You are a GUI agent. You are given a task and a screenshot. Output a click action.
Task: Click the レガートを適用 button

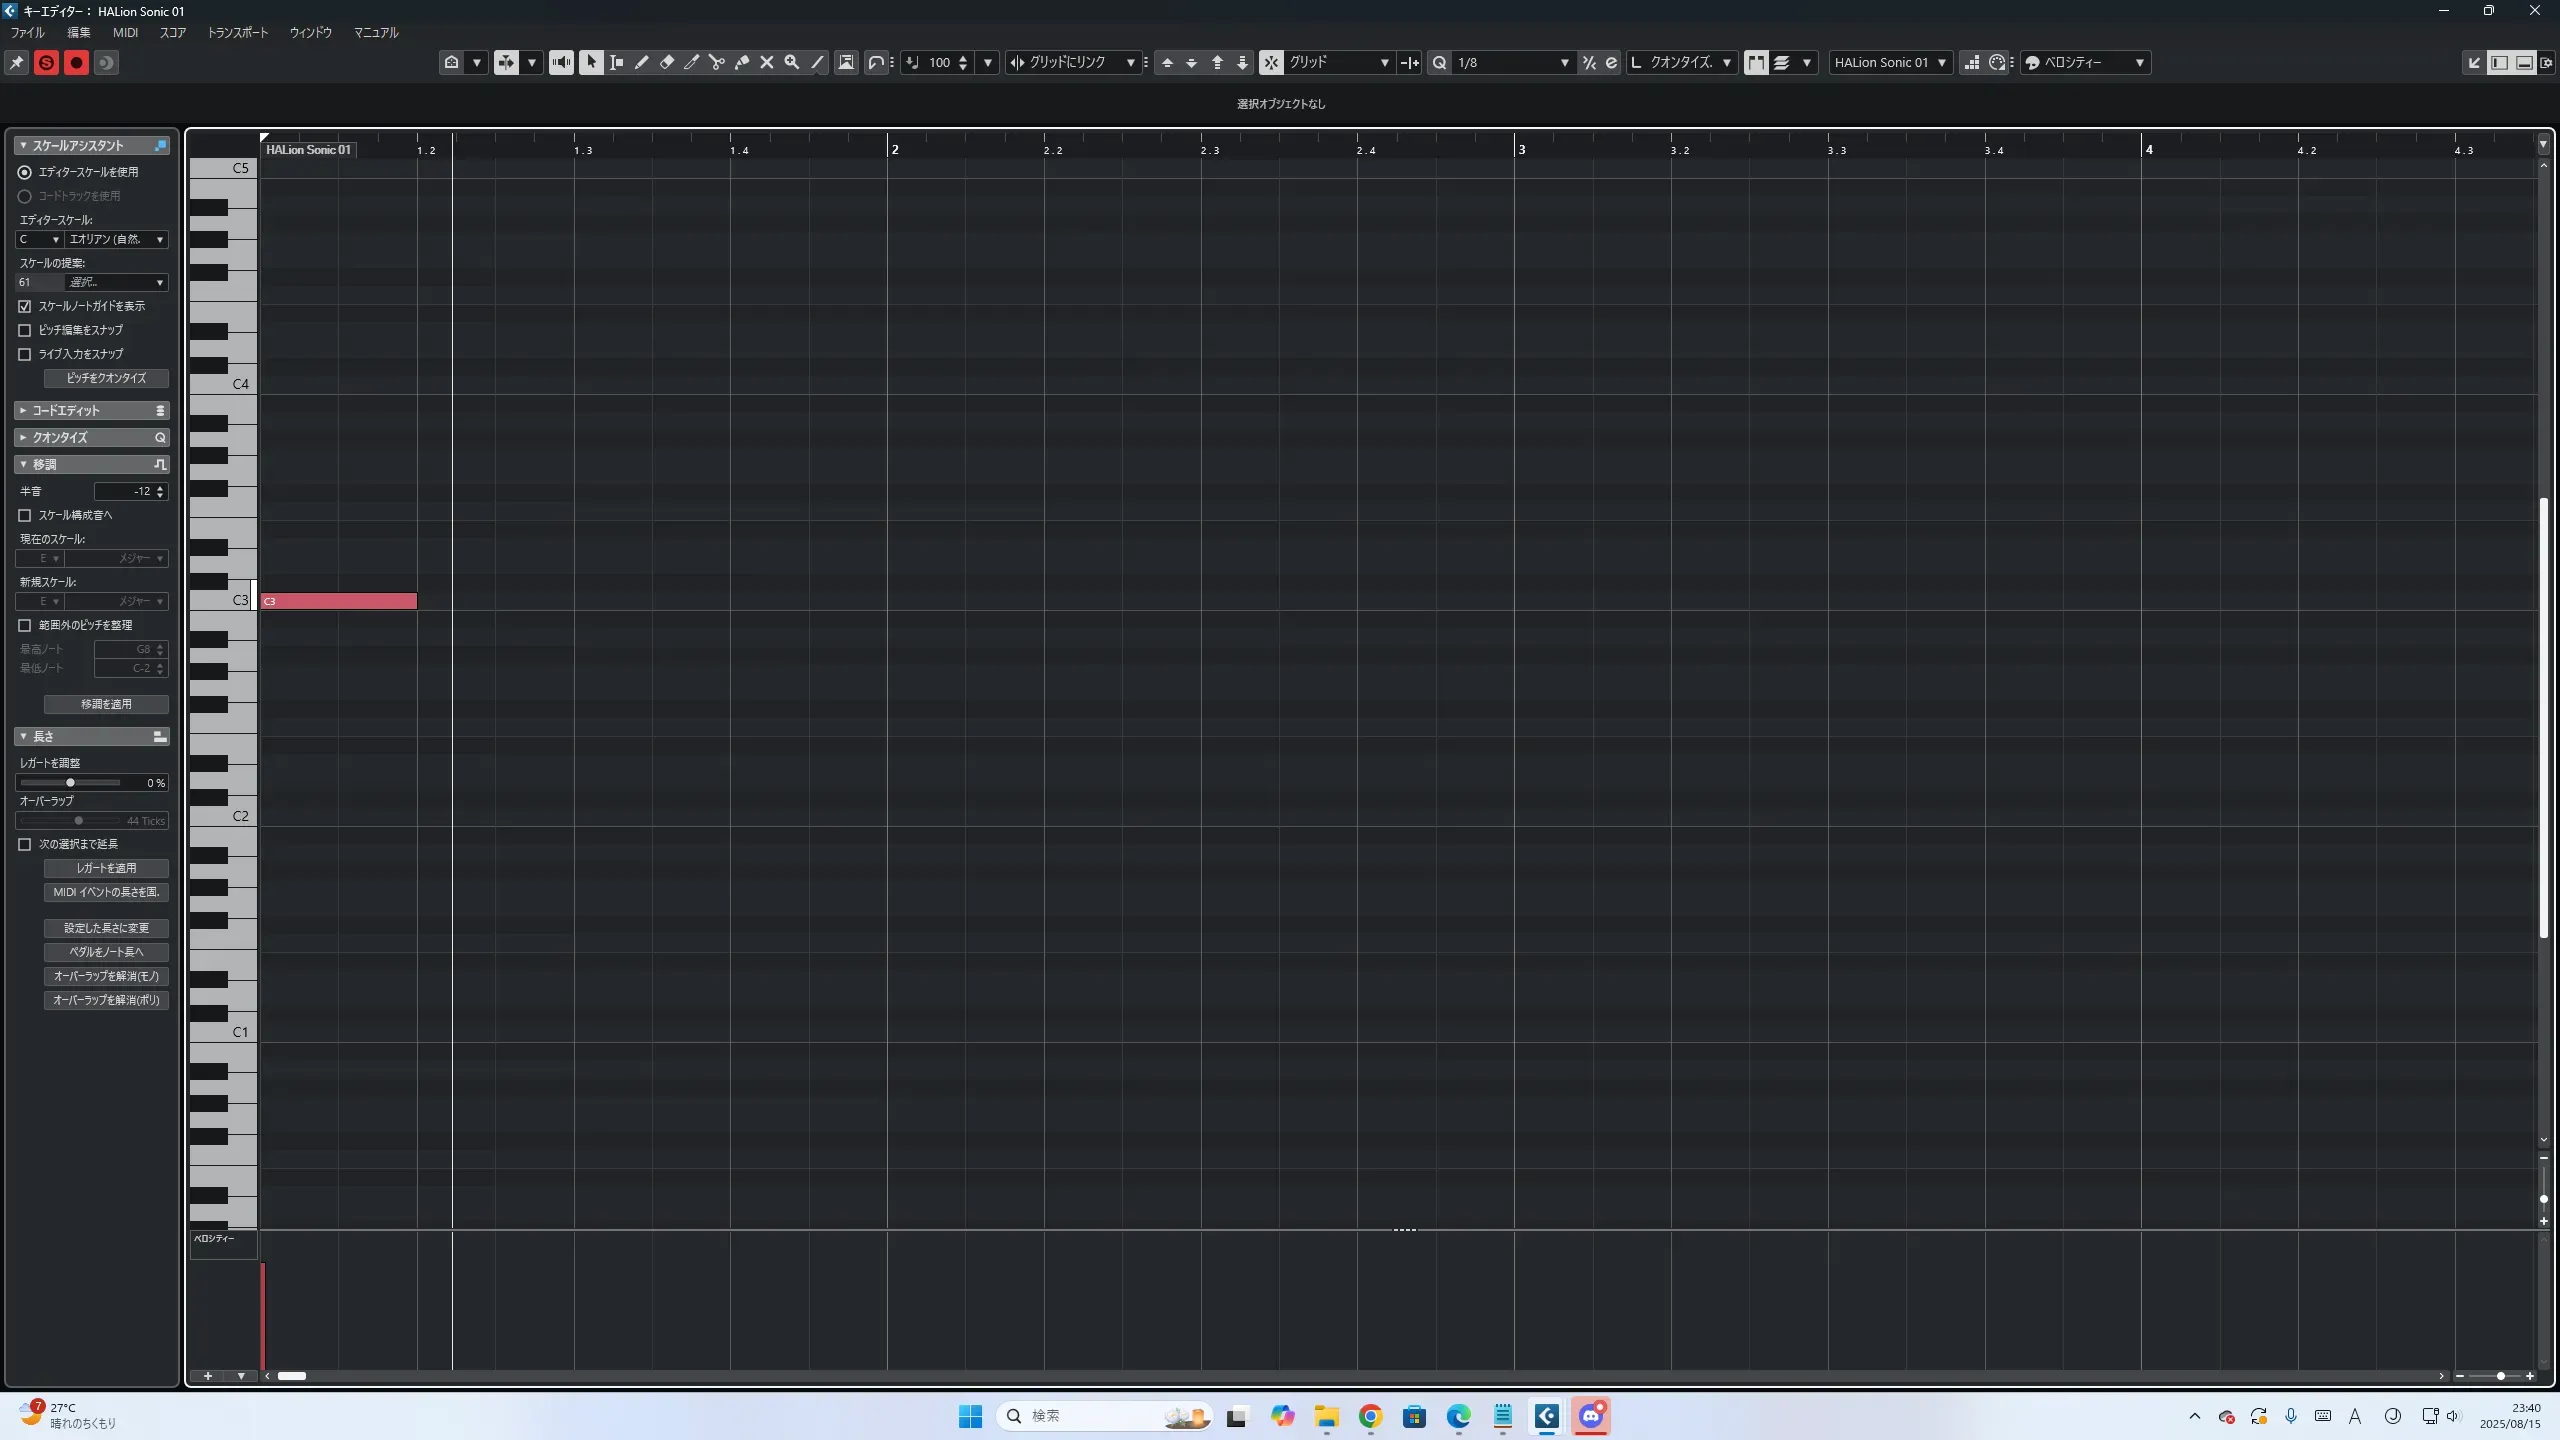coord(106,868)
